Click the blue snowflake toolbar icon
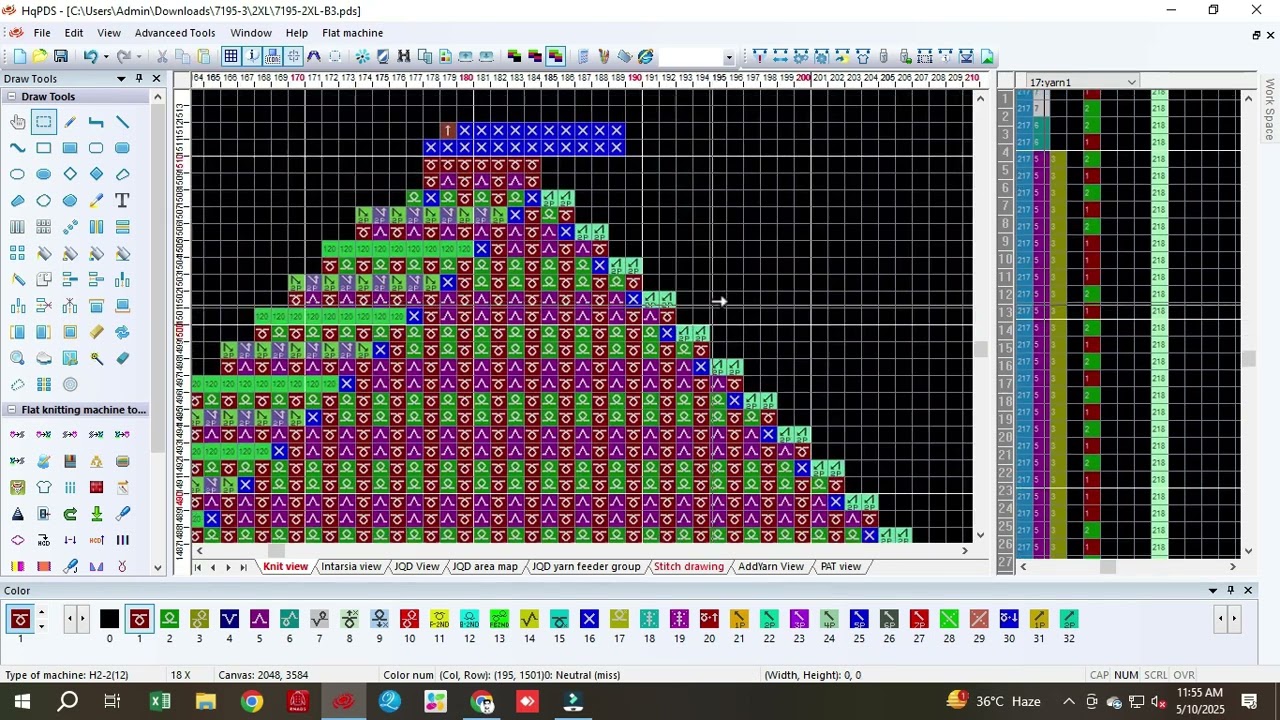This screenshot has height=720, width=1280. [x=362, y=57]
